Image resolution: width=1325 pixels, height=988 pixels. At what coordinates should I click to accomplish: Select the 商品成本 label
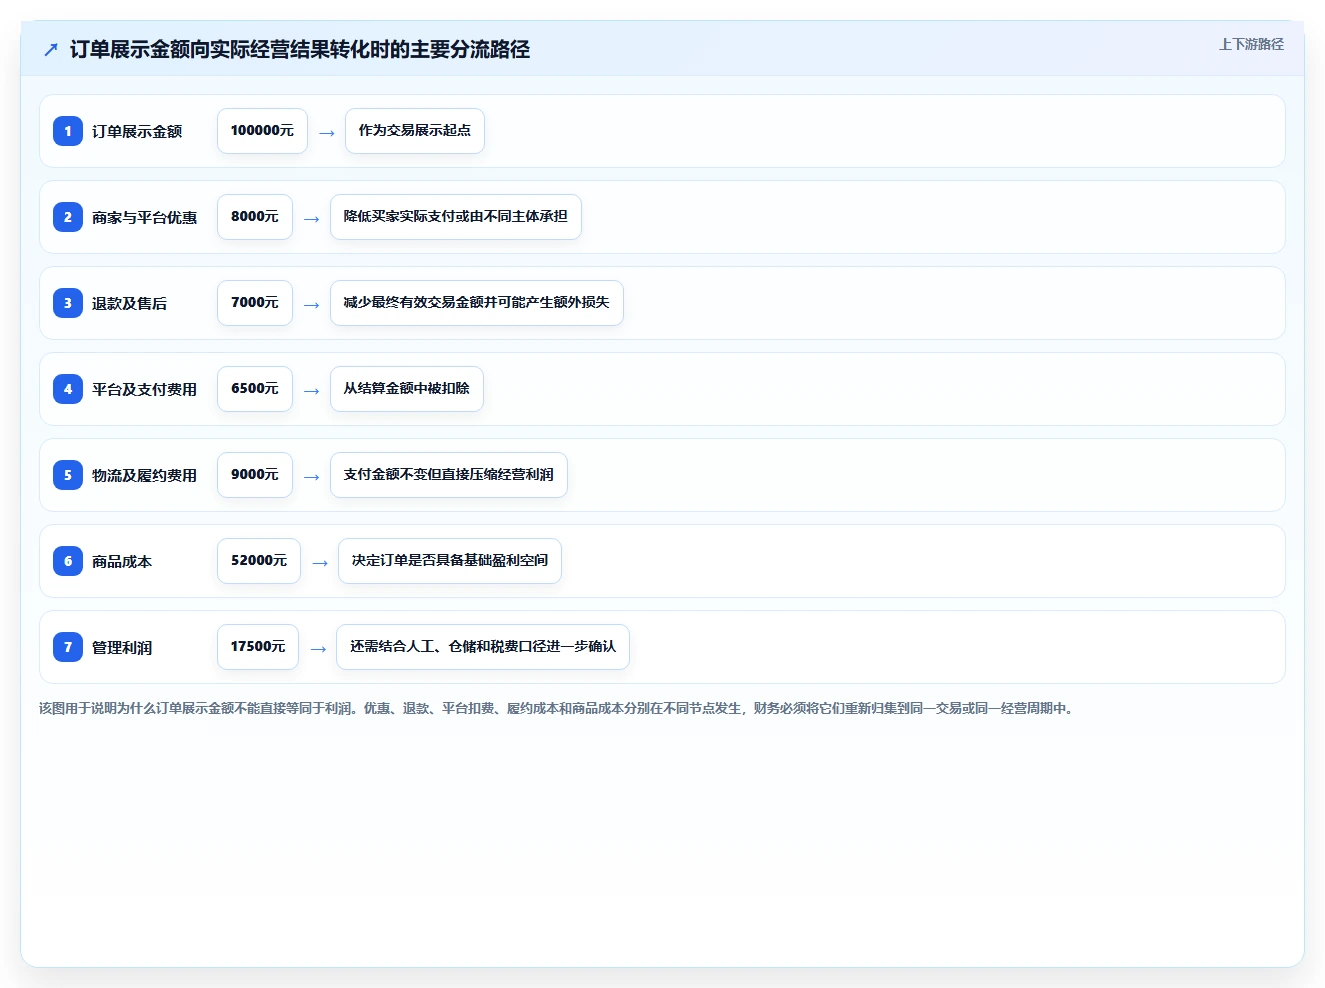(x=122, y=561)
